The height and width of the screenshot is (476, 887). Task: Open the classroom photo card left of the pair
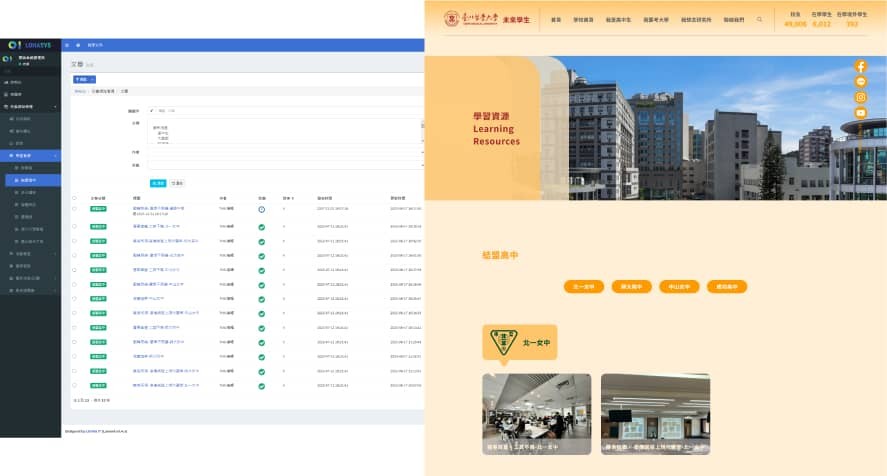pyautogui.click(x=537, y=414)
